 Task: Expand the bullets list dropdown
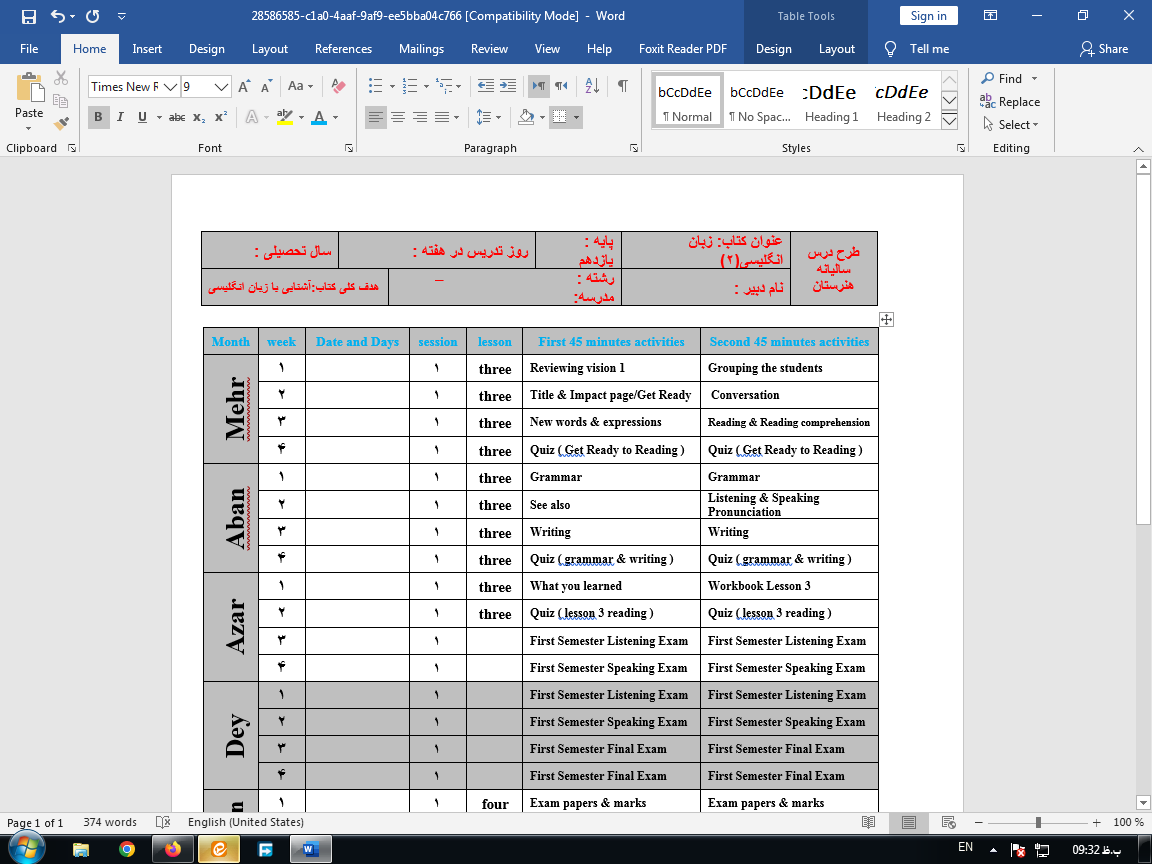392,86
